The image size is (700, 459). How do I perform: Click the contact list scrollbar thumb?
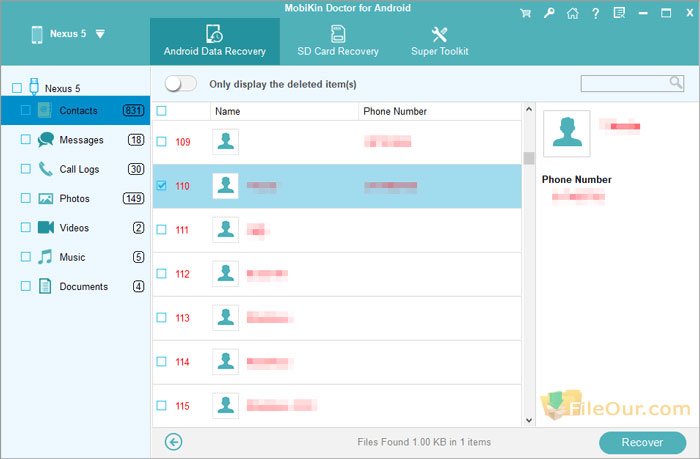[529, 158]
